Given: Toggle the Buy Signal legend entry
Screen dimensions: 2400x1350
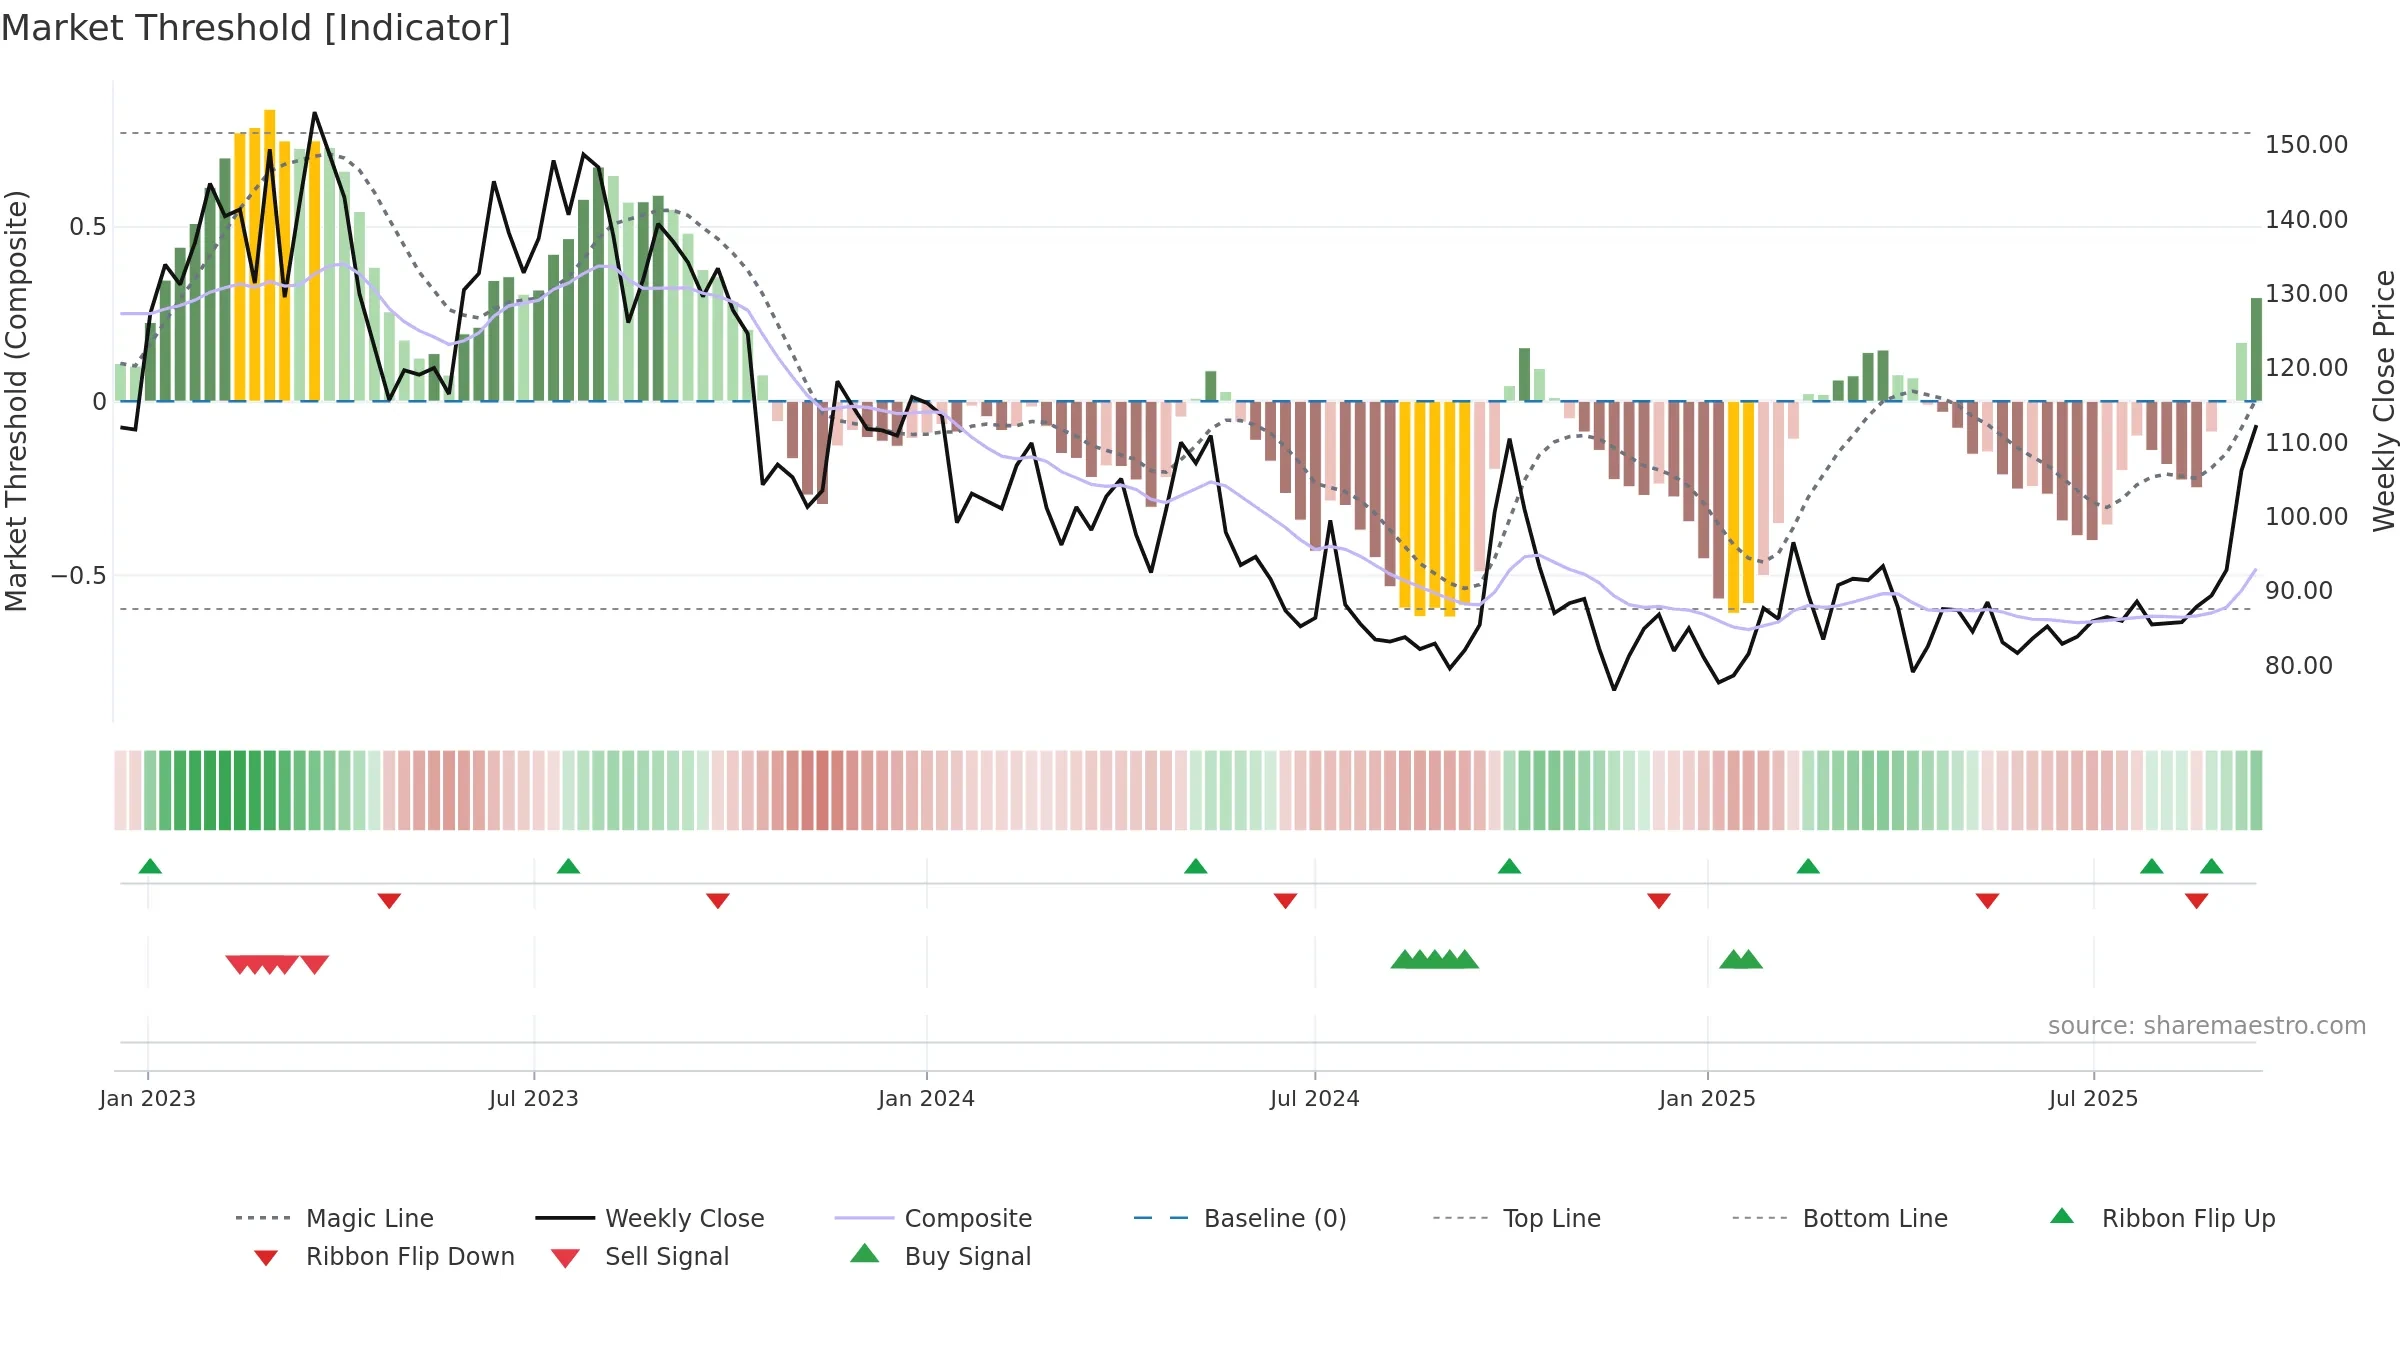Looking at the screenshot, I should pyautogui.click(x=940, y=1256).
